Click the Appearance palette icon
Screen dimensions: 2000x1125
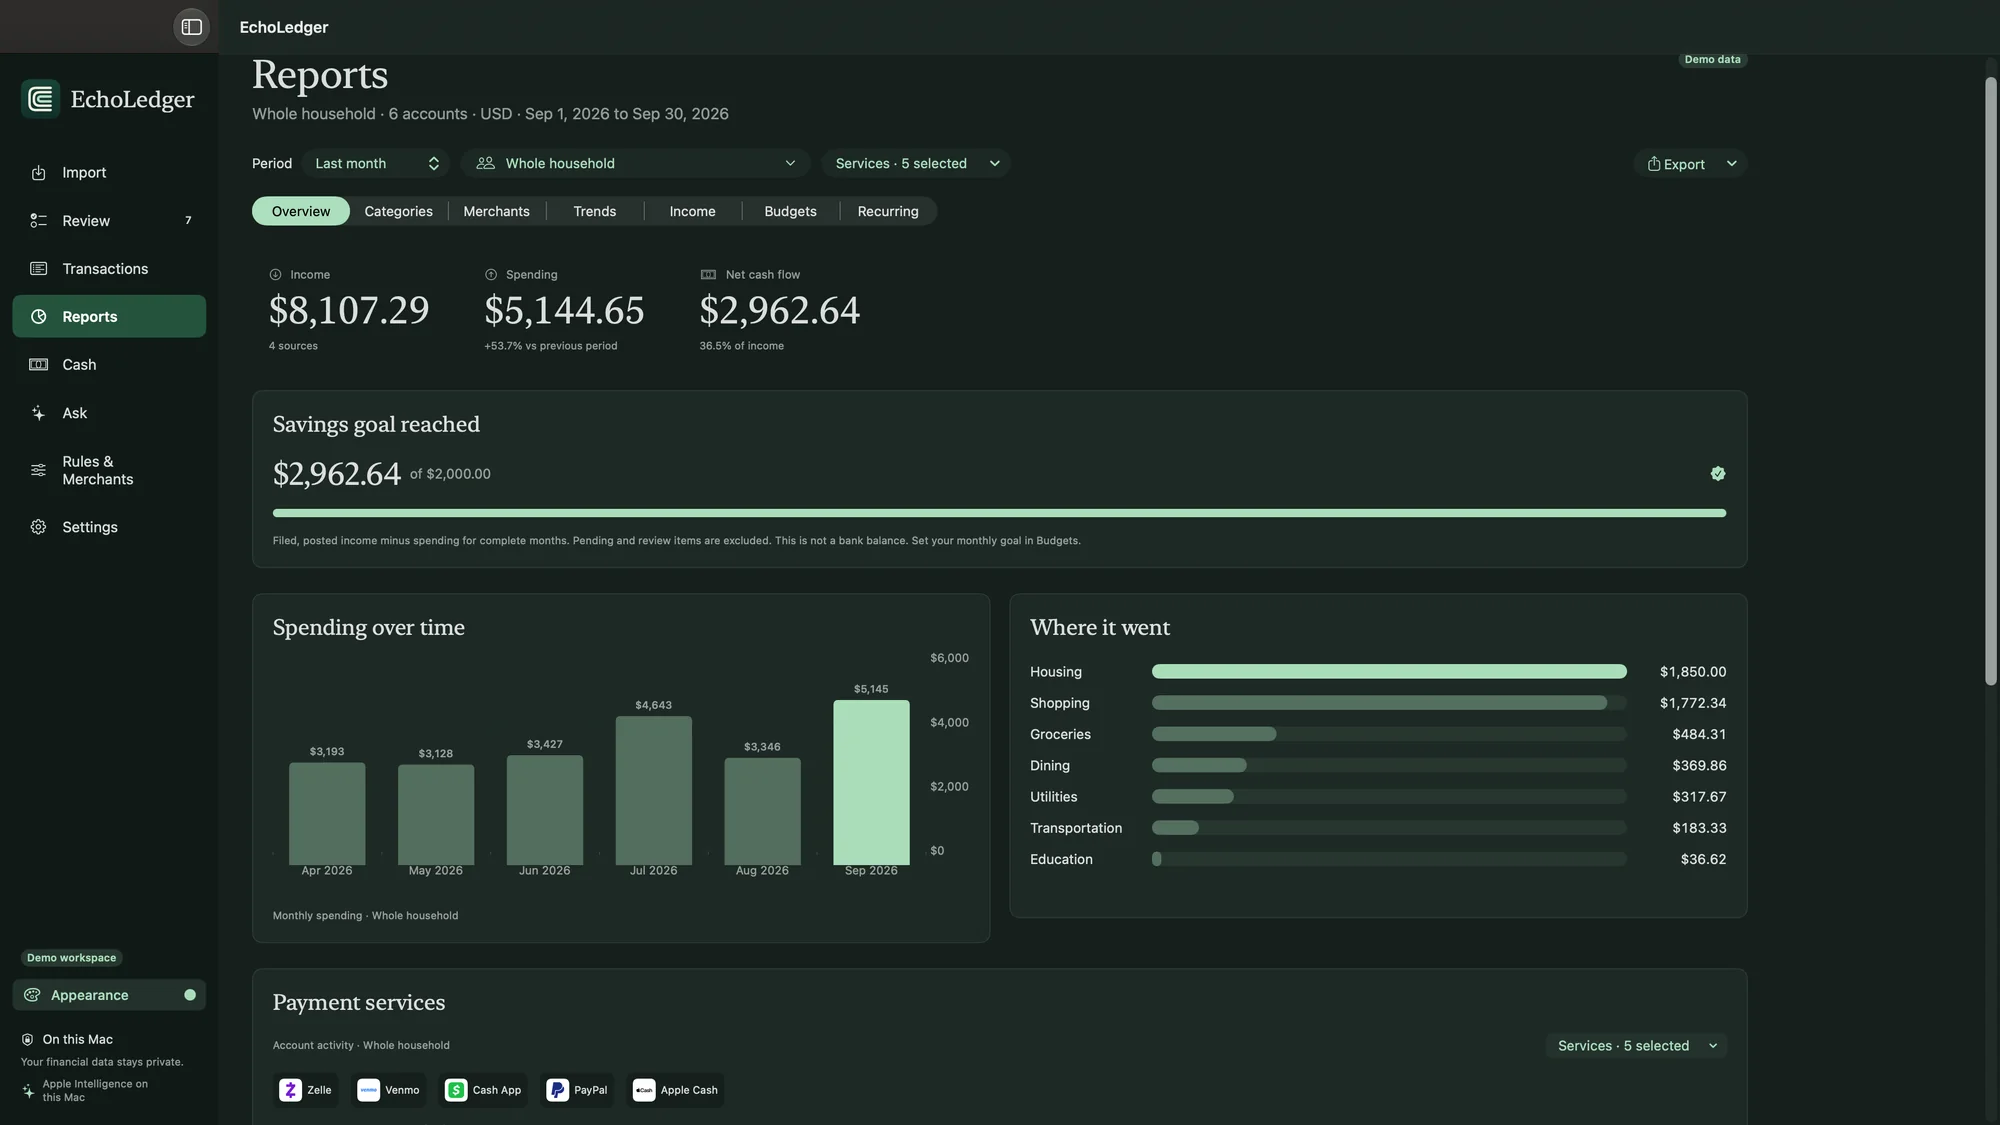[32, 995]
